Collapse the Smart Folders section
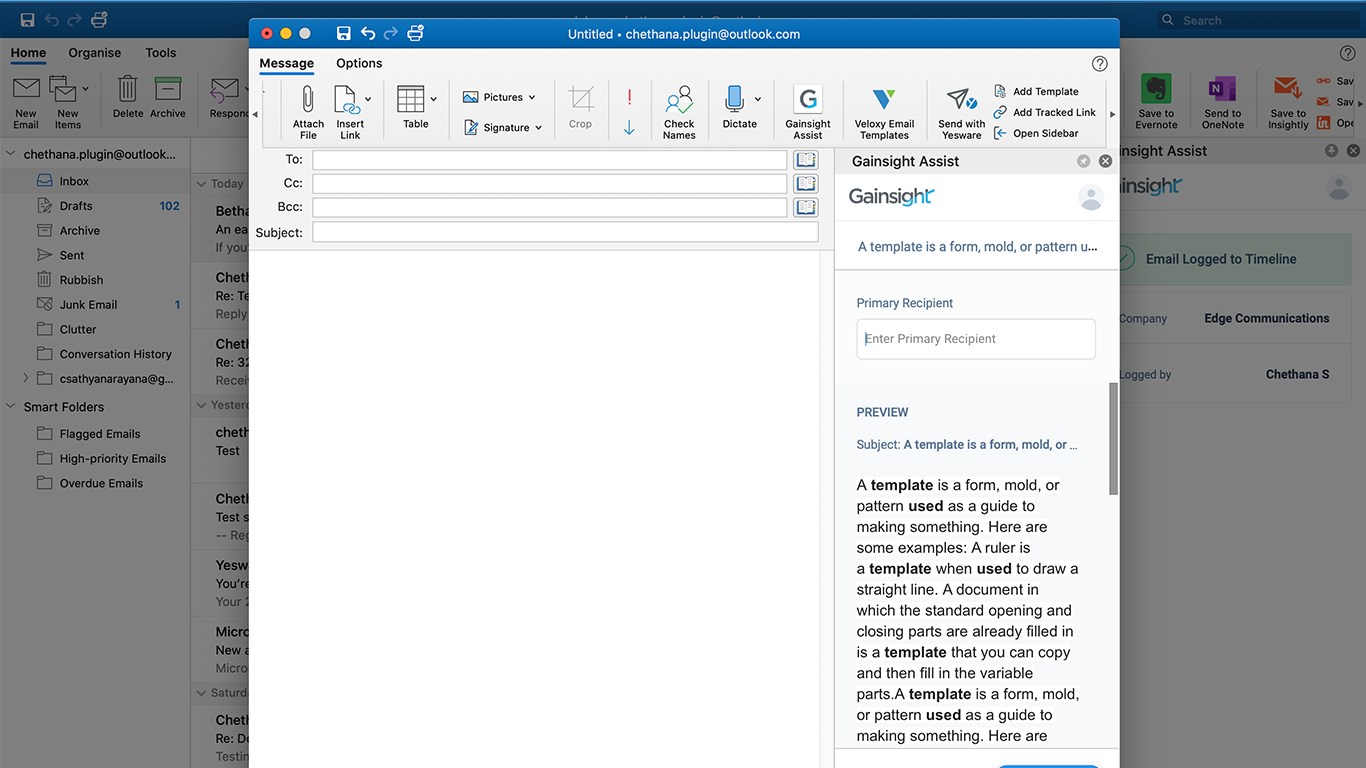This screenshot has height=768, width=1366. coord(12,407)
